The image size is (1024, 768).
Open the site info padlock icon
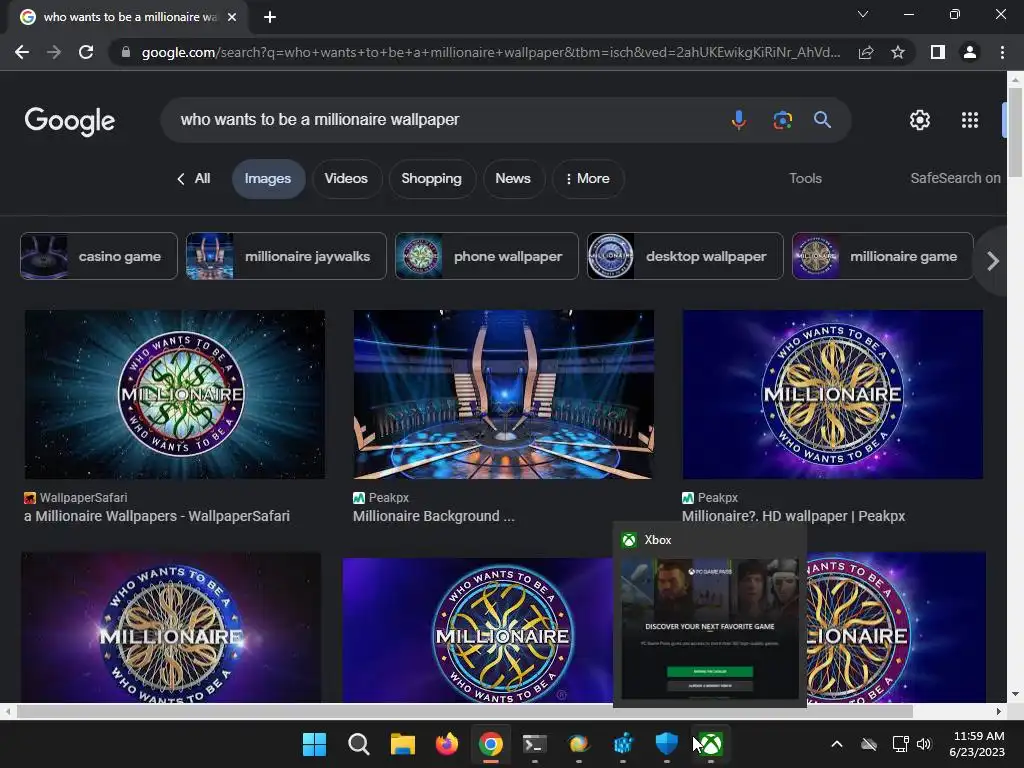click(125, 52)
